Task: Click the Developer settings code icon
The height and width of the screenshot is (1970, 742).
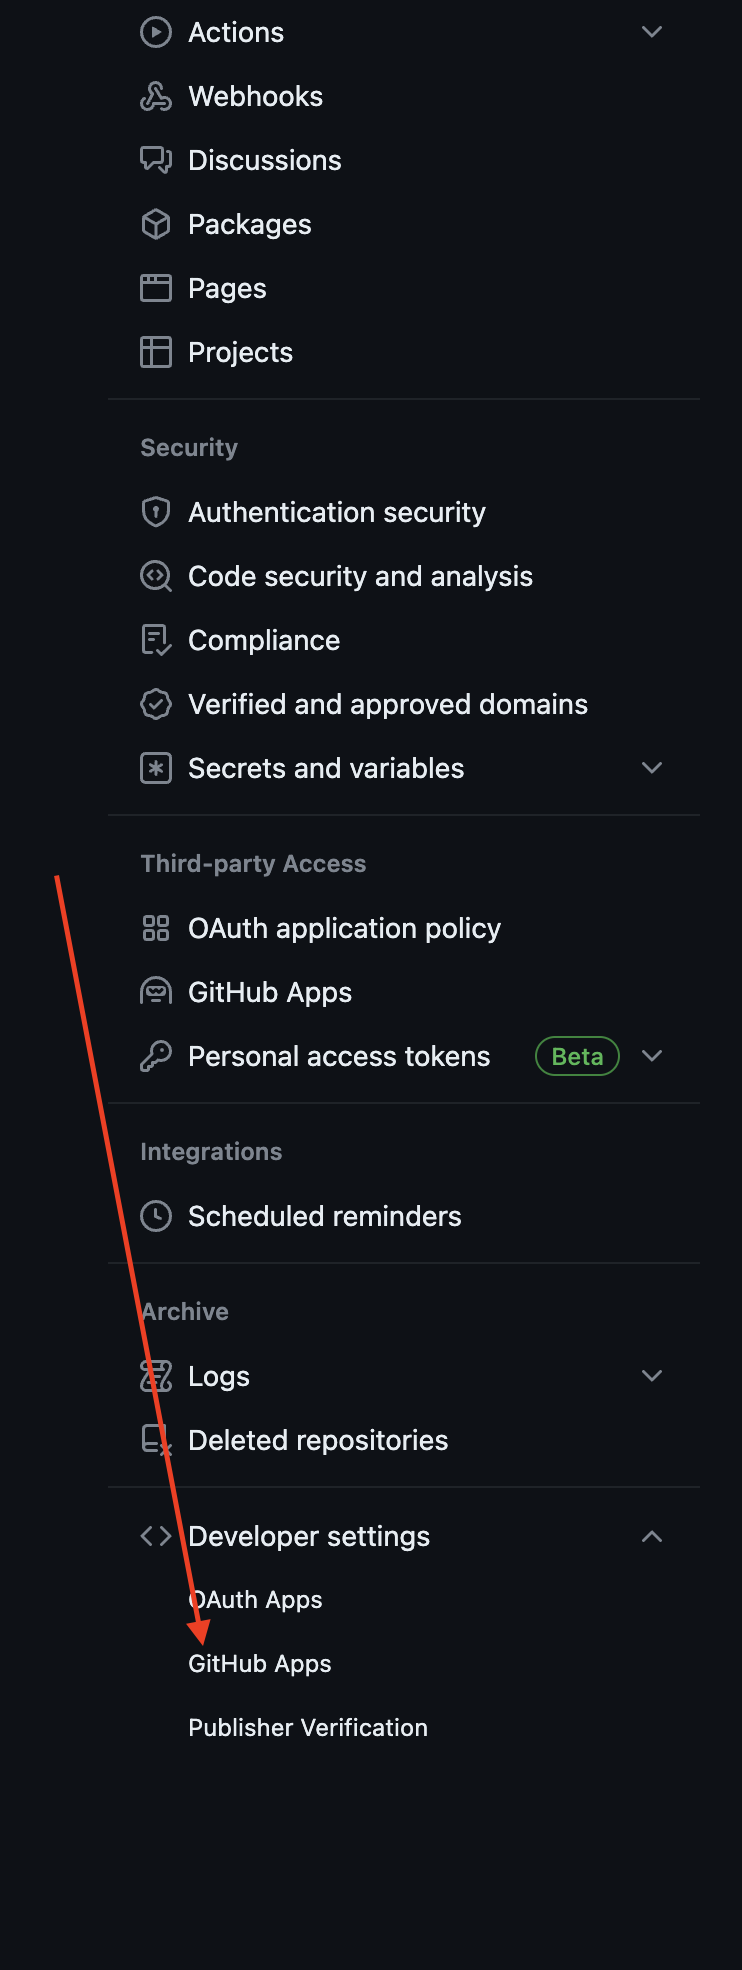Action: [155, 1536]
